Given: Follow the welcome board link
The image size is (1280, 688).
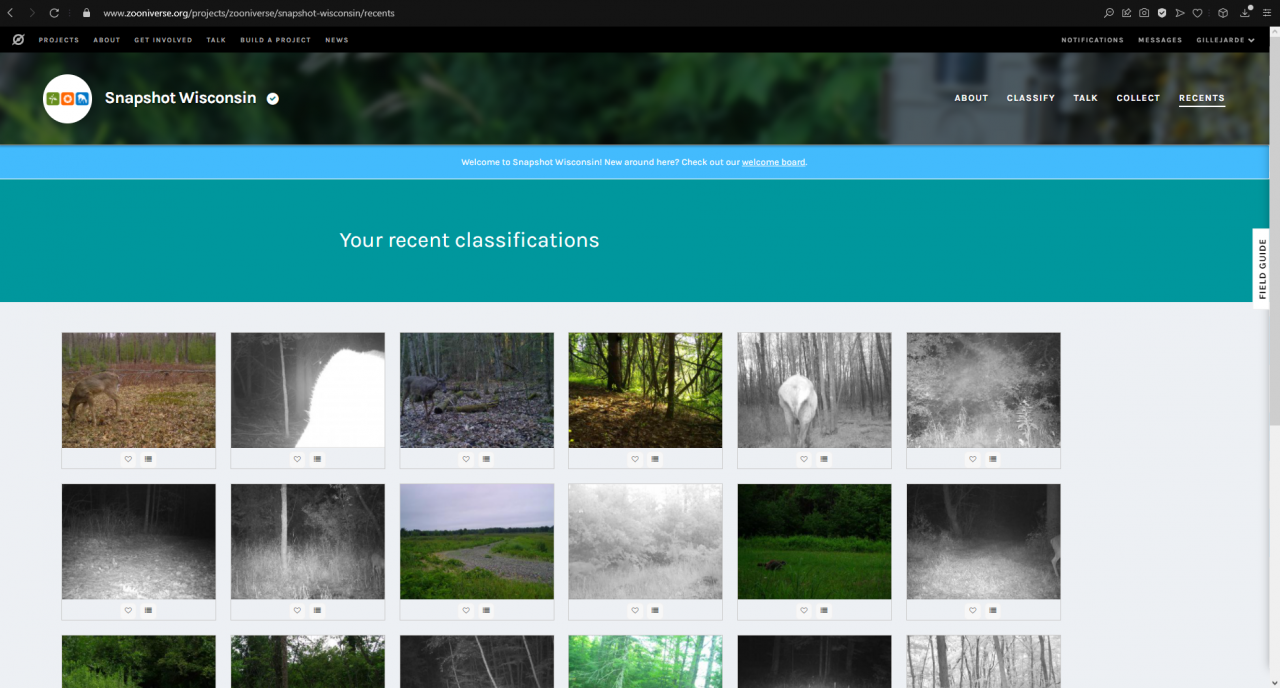Looking at the screenshot, I should (x=773, y=162).
